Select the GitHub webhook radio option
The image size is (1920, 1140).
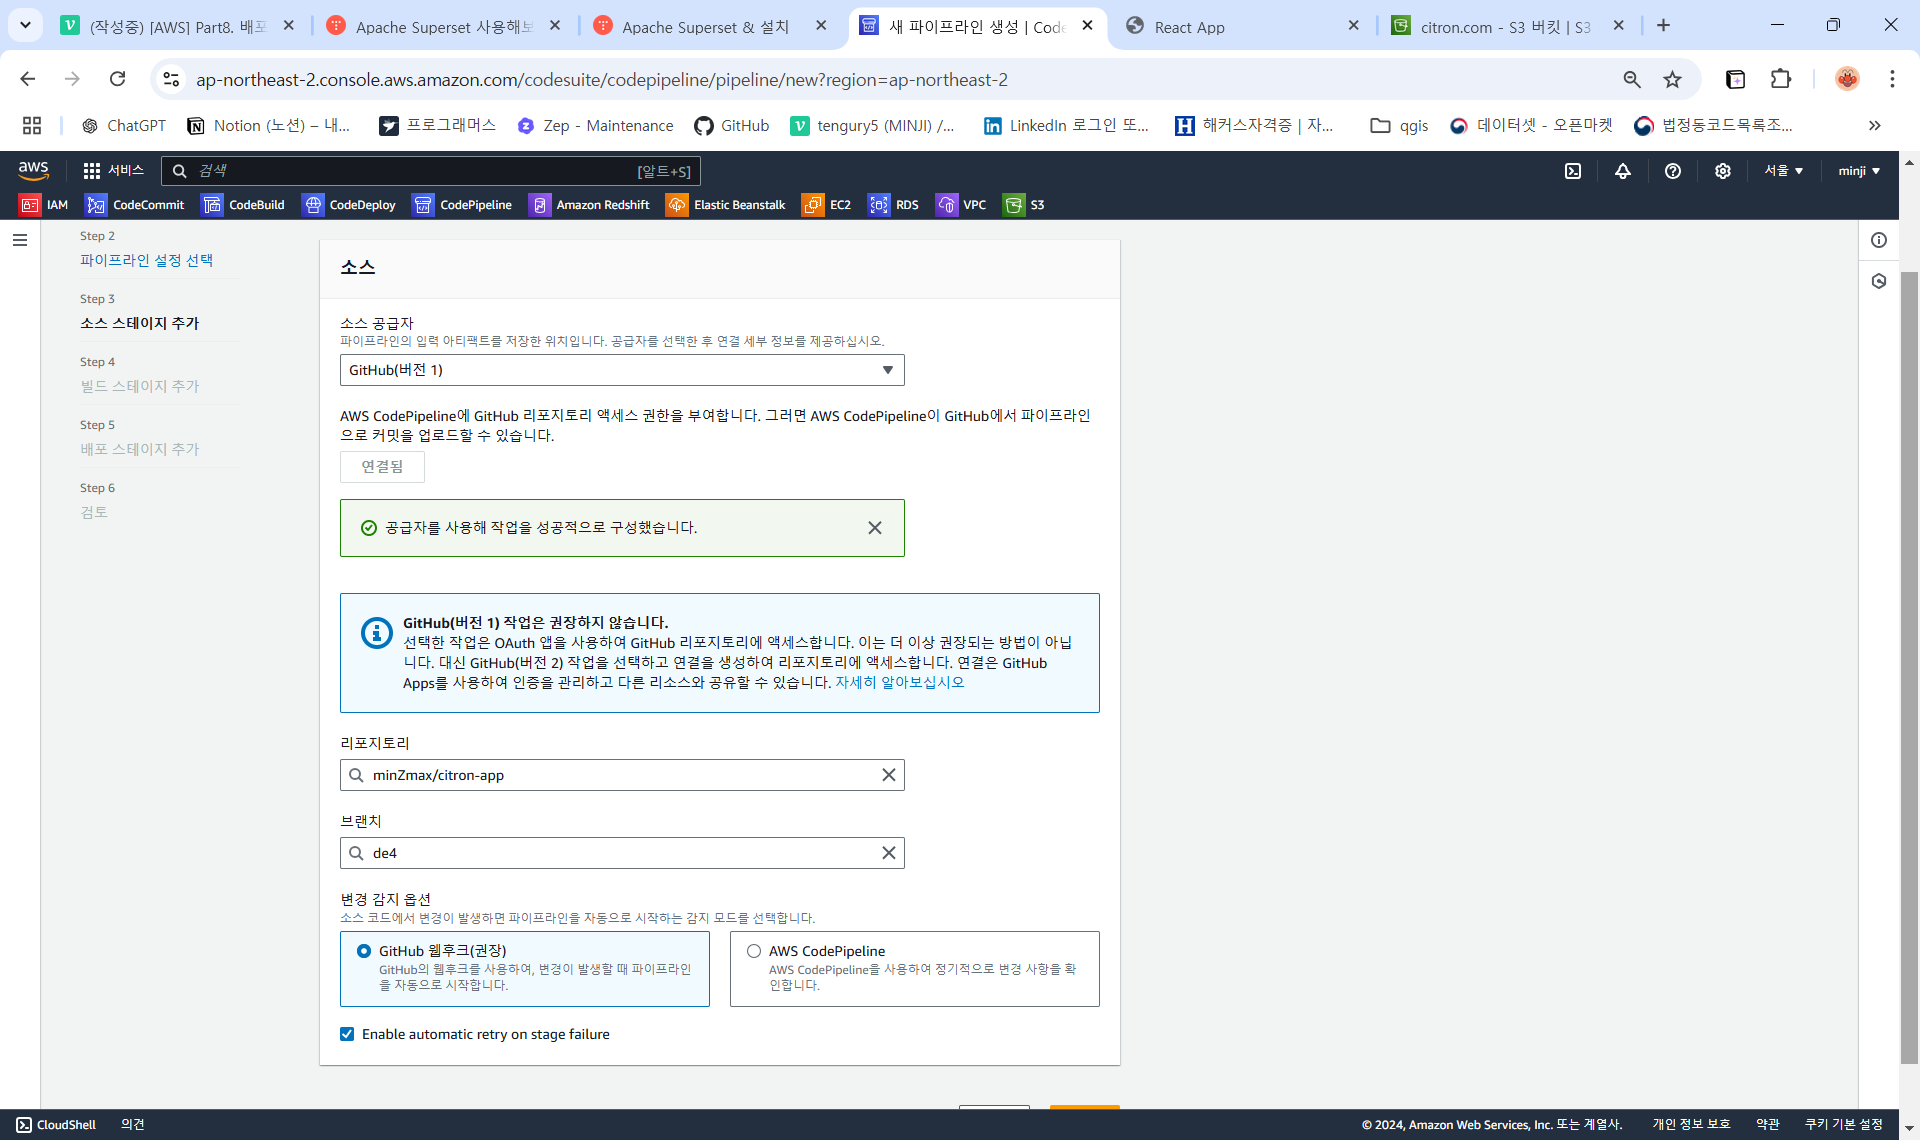[364, 951]
